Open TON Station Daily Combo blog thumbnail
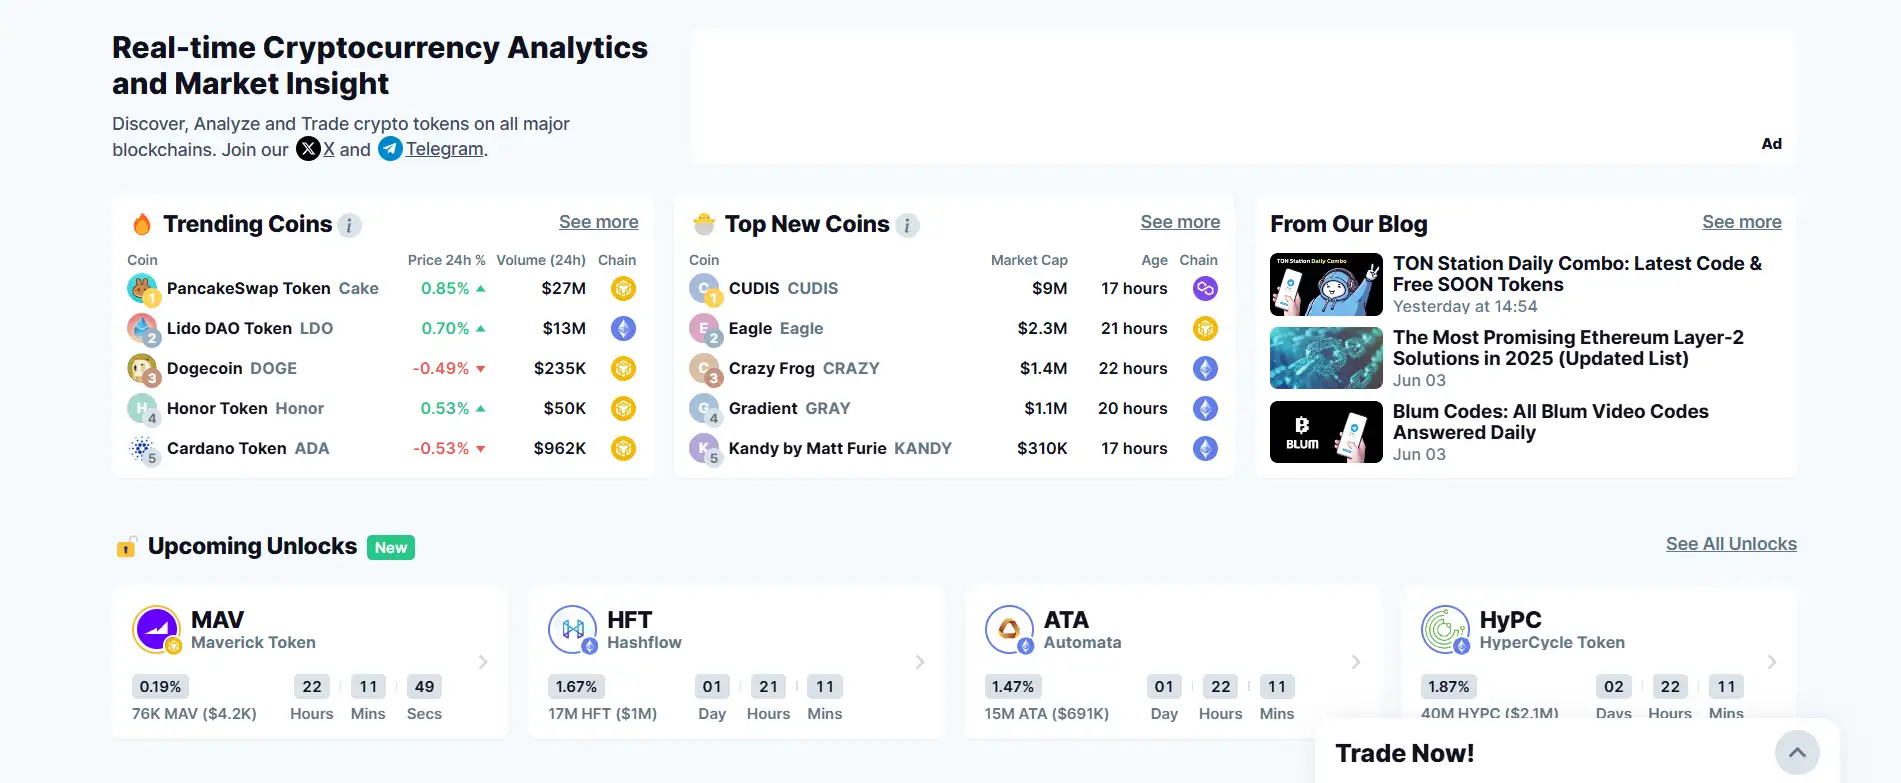1901x783 pixels. pyautogui.click(x=1326, y=285)
